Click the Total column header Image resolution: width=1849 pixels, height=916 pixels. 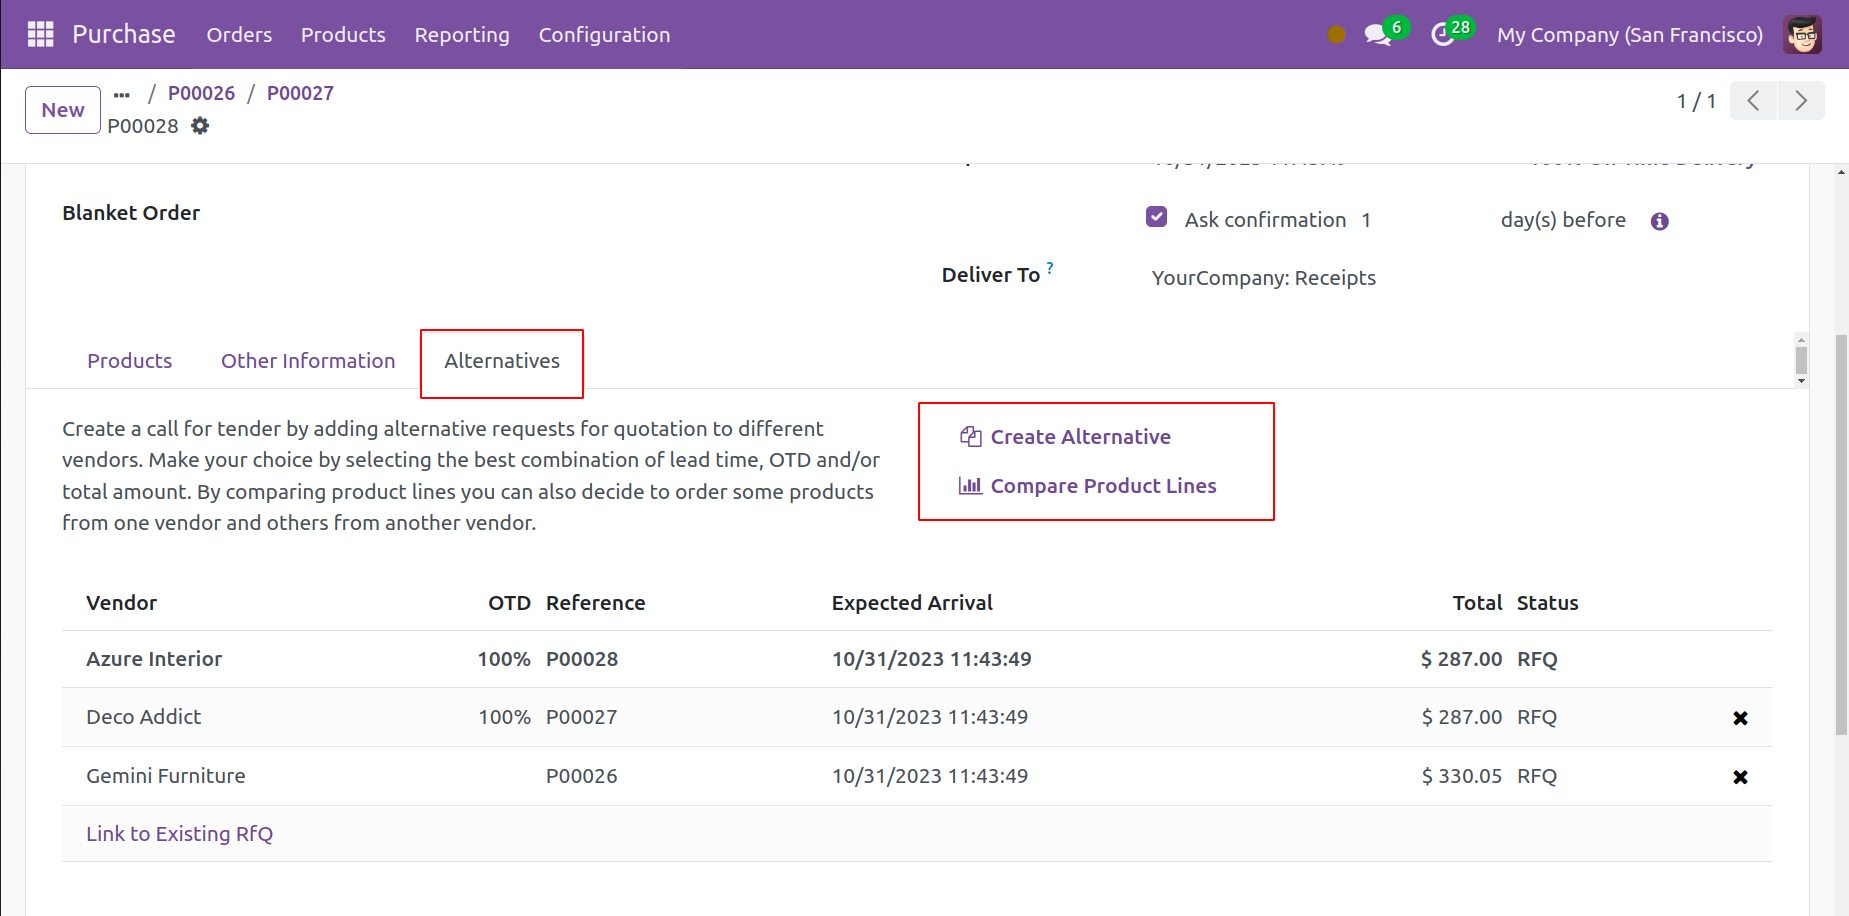coord(1477,603)
